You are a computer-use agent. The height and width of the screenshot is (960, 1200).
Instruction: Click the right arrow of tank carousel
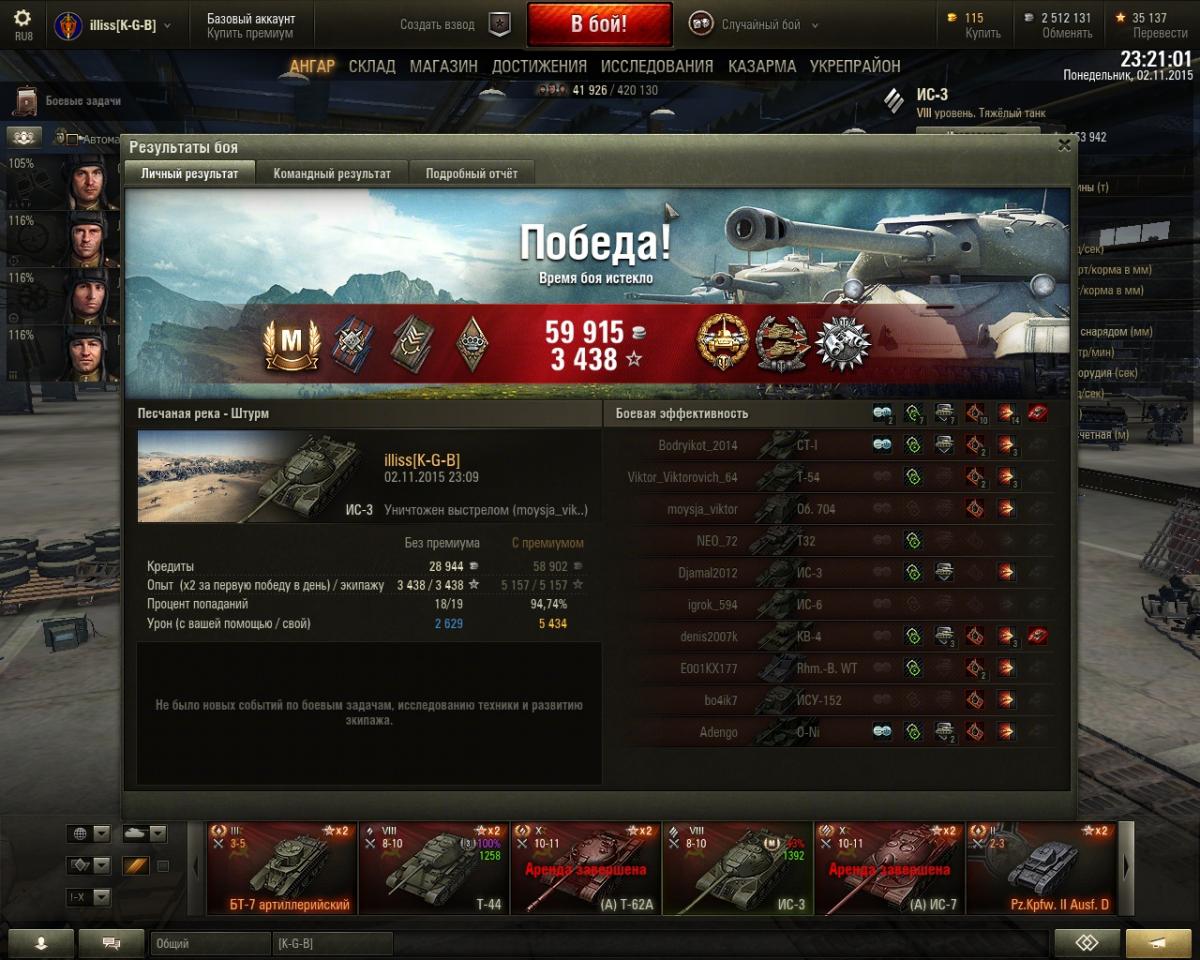(1128, 867)
